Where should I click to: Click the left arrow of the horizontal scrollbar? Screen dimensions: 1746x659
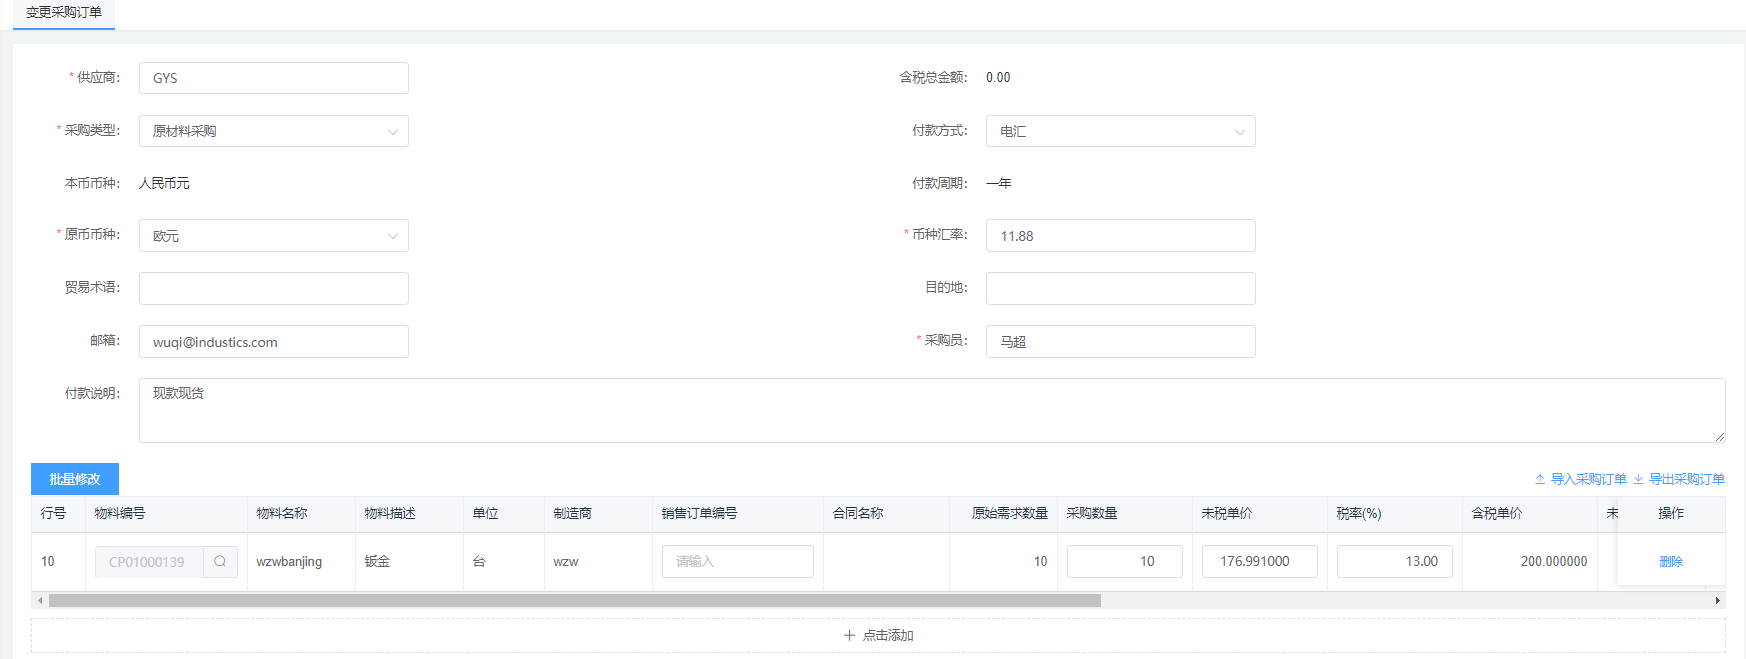point(40,601)
